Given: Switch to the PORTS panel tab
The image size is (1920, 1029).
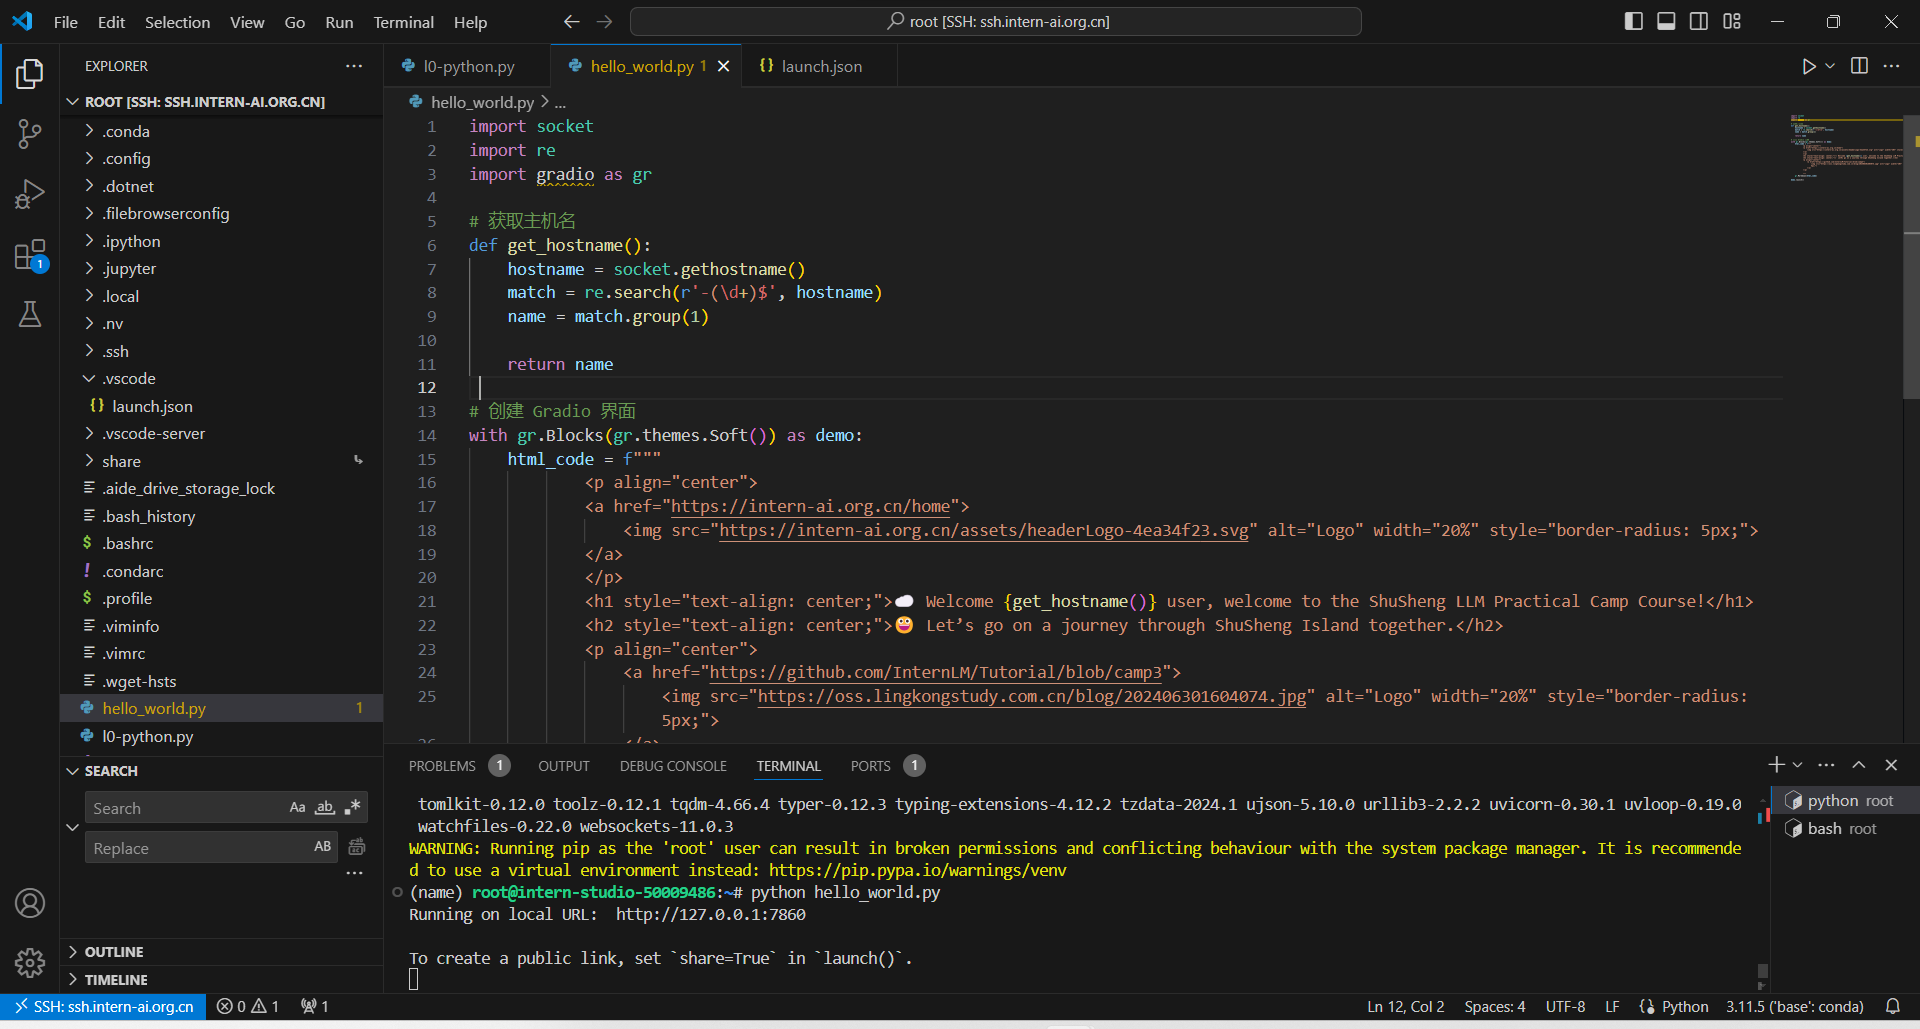Looking at the screenshot, I should [870, 766].
